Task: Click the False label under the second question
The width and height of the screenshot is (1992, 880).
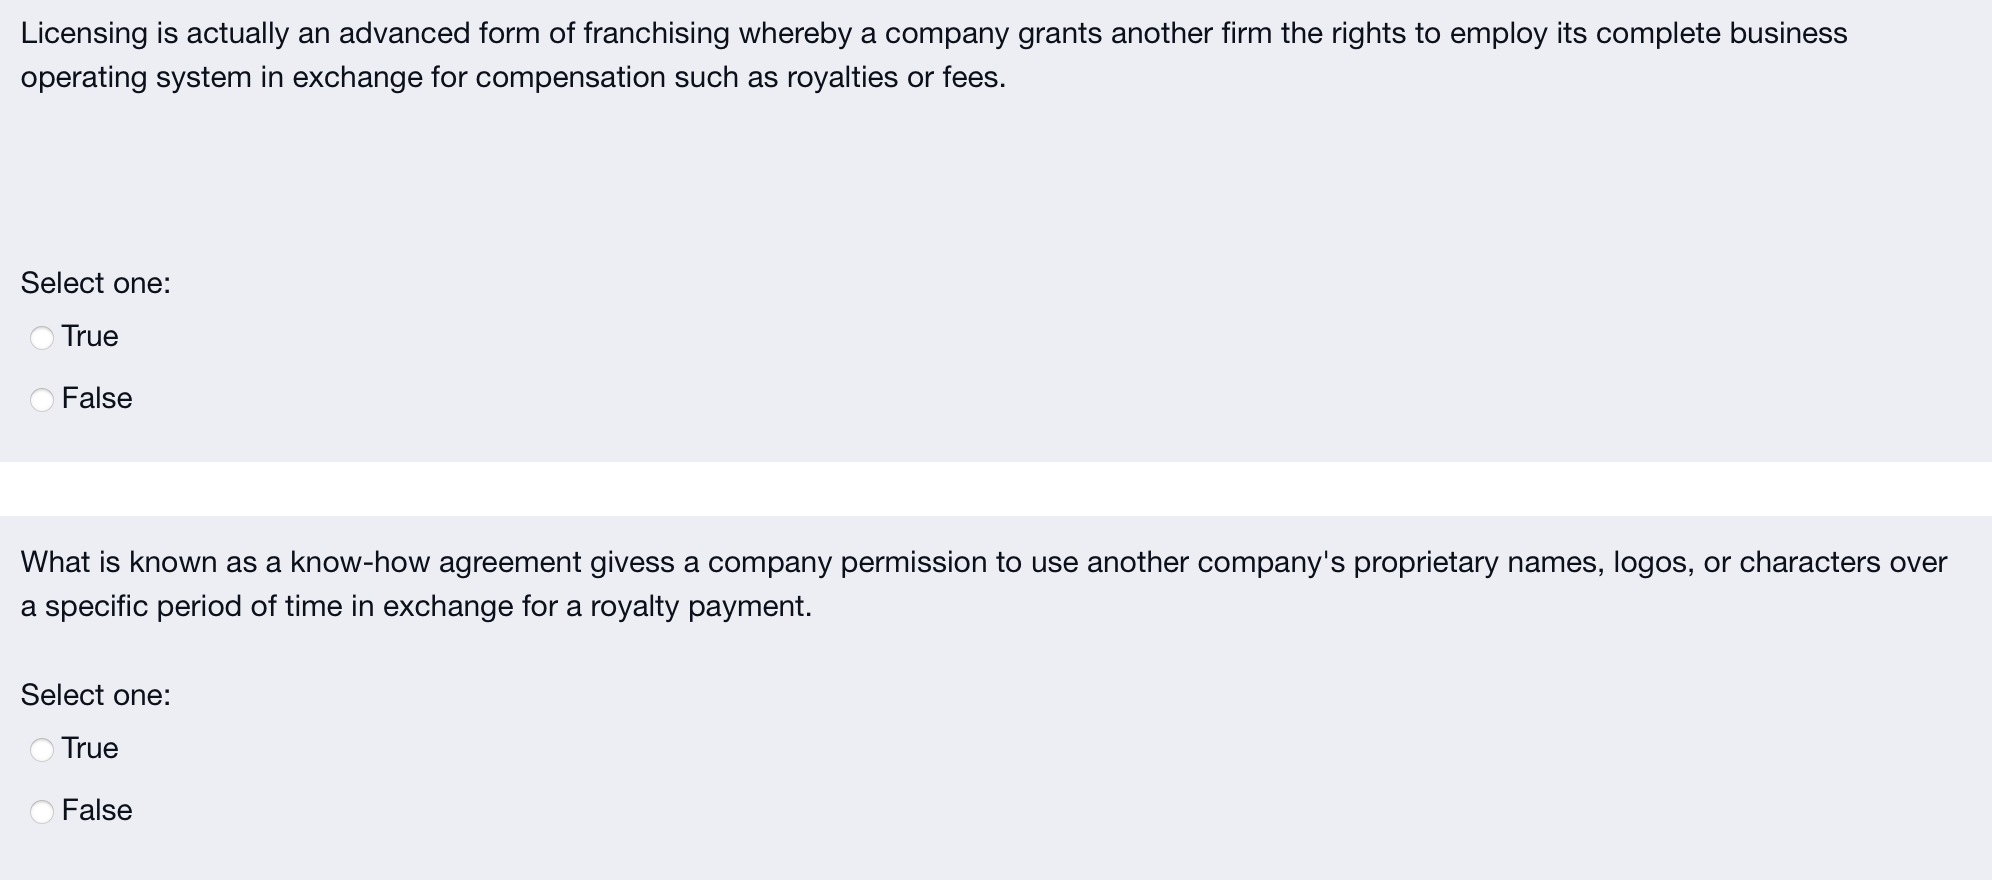Action: [96, 810]
